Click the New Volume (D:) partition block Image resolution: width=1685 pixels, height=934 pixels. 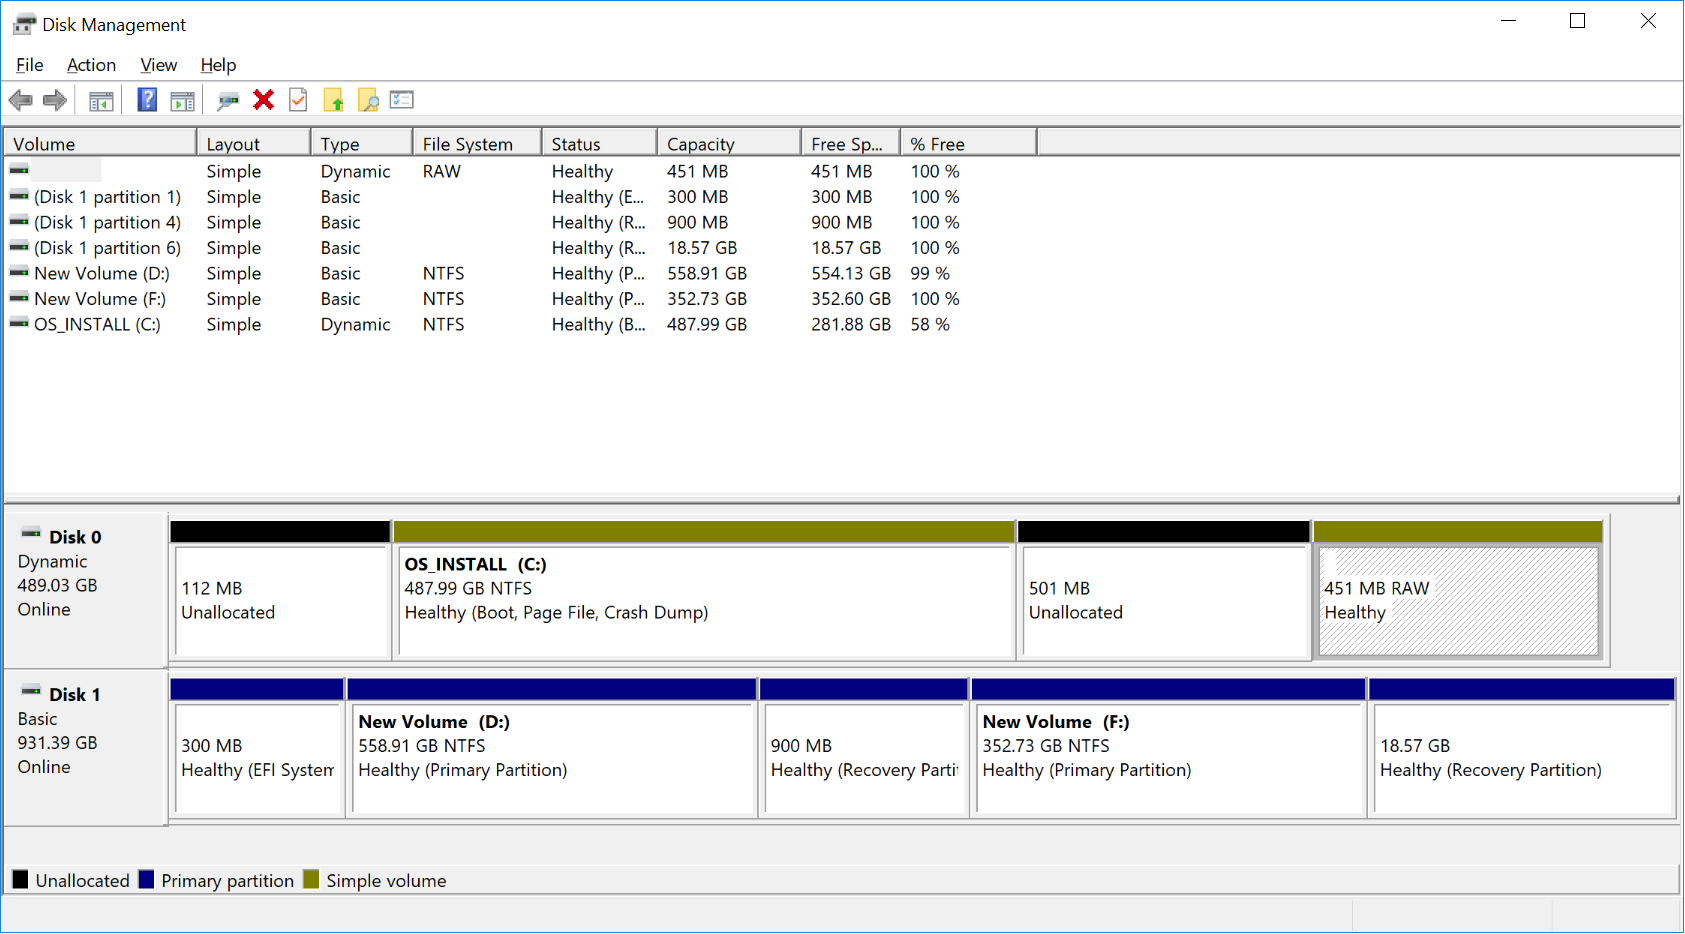point(551,758)
